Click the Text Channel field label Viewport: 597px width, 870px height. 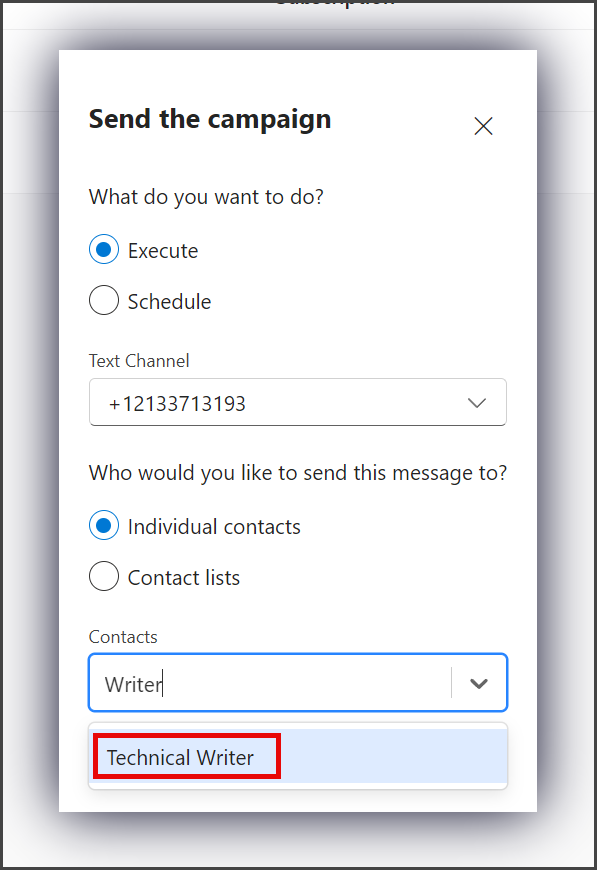pyautogui.click(x=139, y=361)
